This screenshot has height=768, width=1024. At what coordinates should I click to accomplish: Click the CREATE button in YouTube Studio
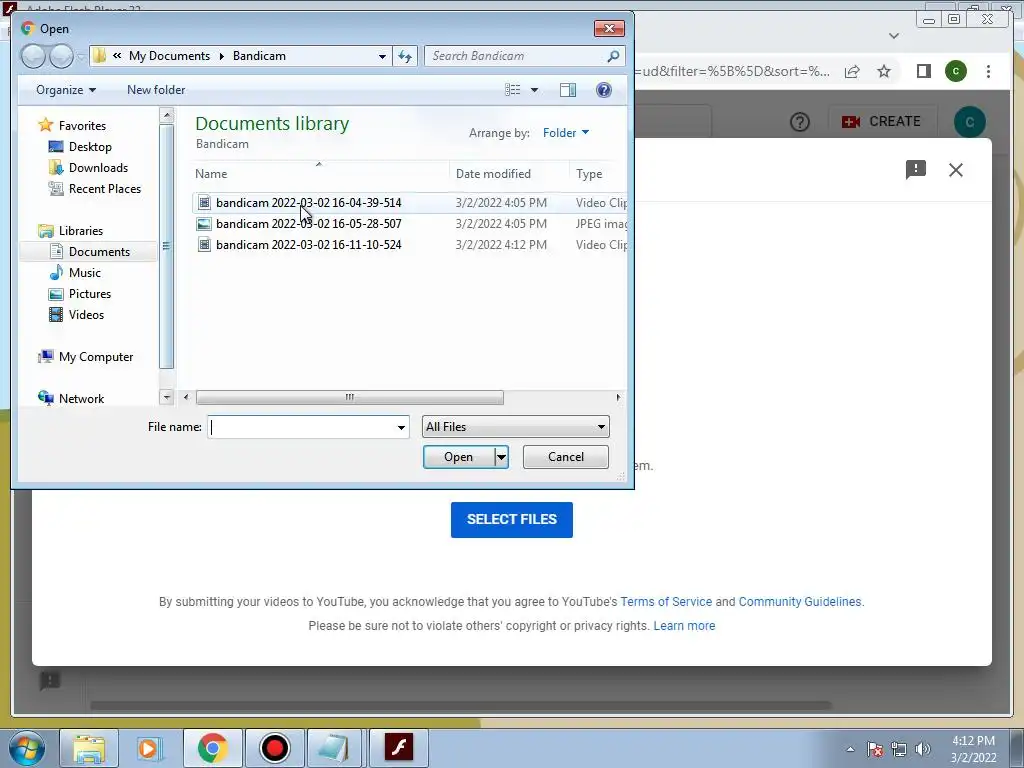(881, 121)
